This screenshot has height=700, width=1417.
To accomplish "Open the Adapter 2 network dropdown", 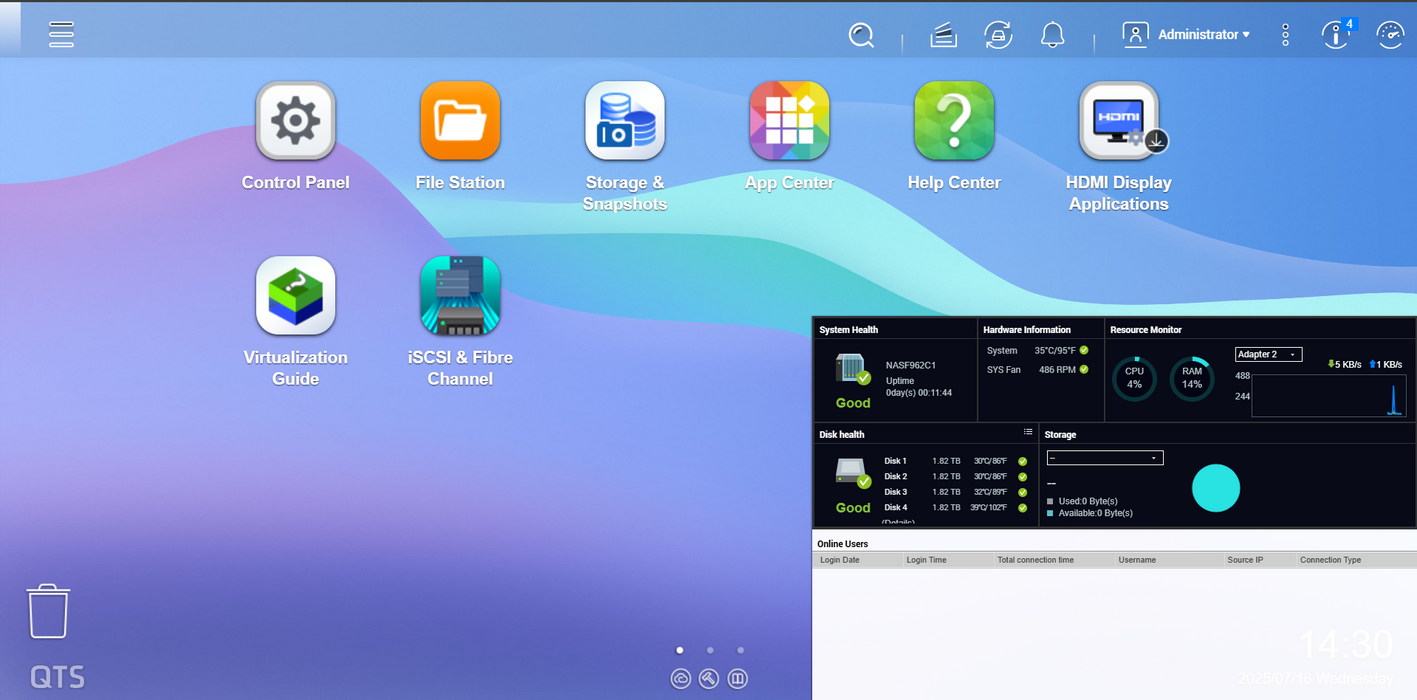I will [1268, 354].
